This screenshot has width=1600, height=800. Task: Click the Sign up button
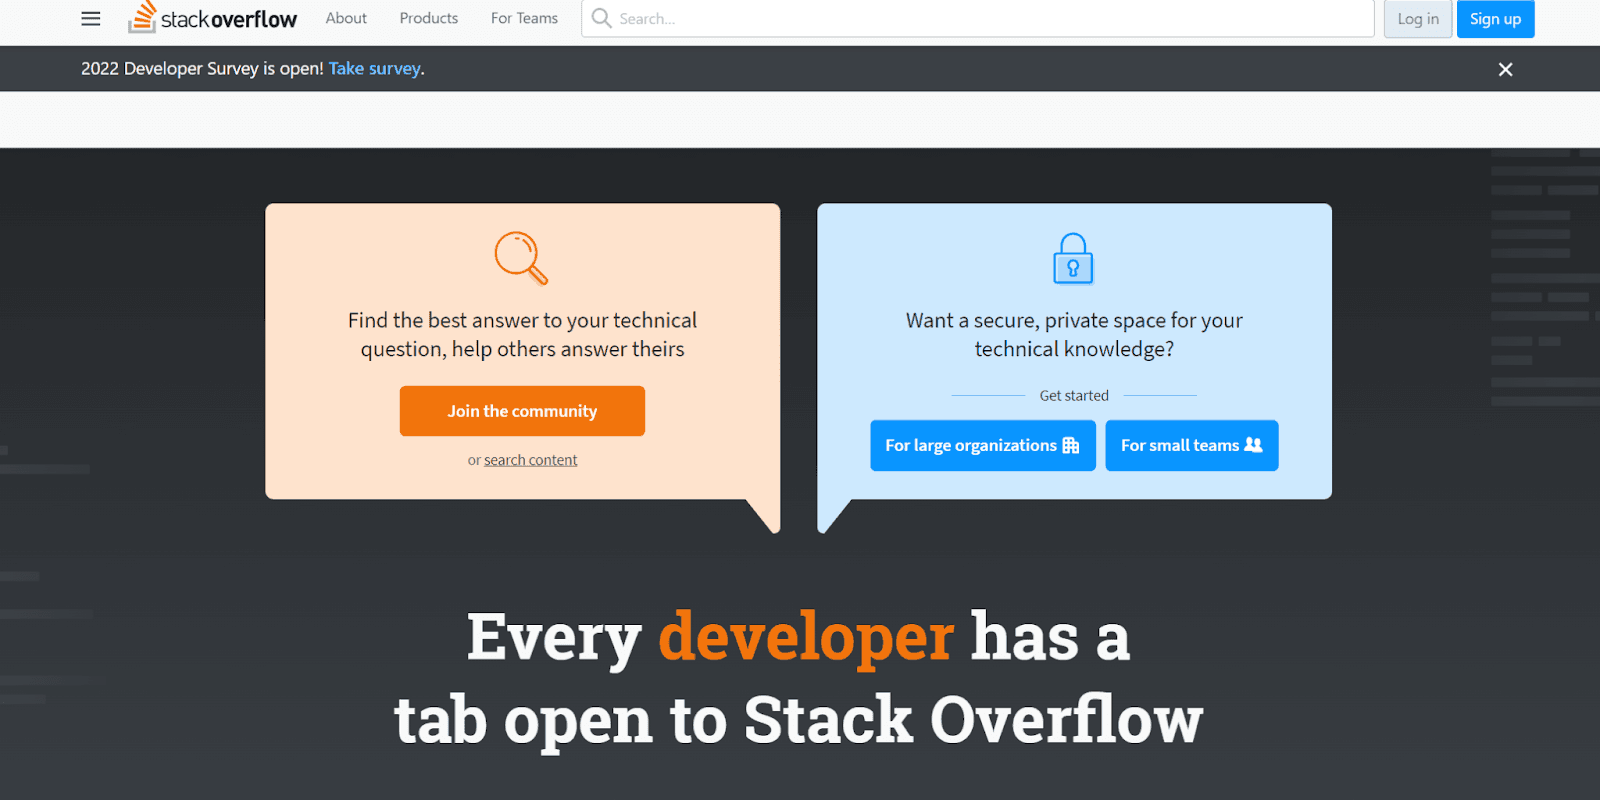coord(1495,19)
